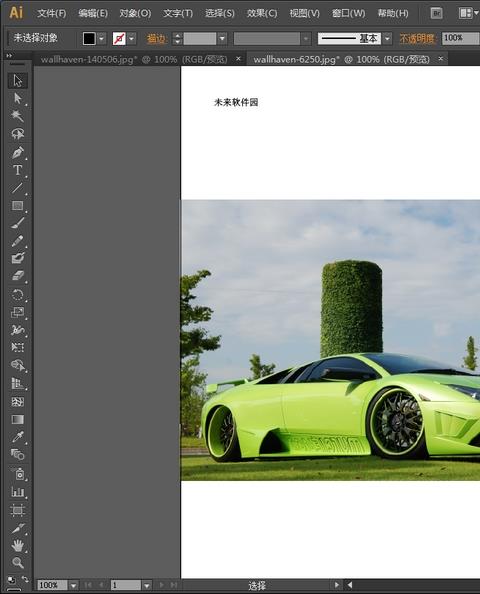Screen dimensions: 480x594
Task: Open the 视图(V) menu
Action: [x=304, y=14]
